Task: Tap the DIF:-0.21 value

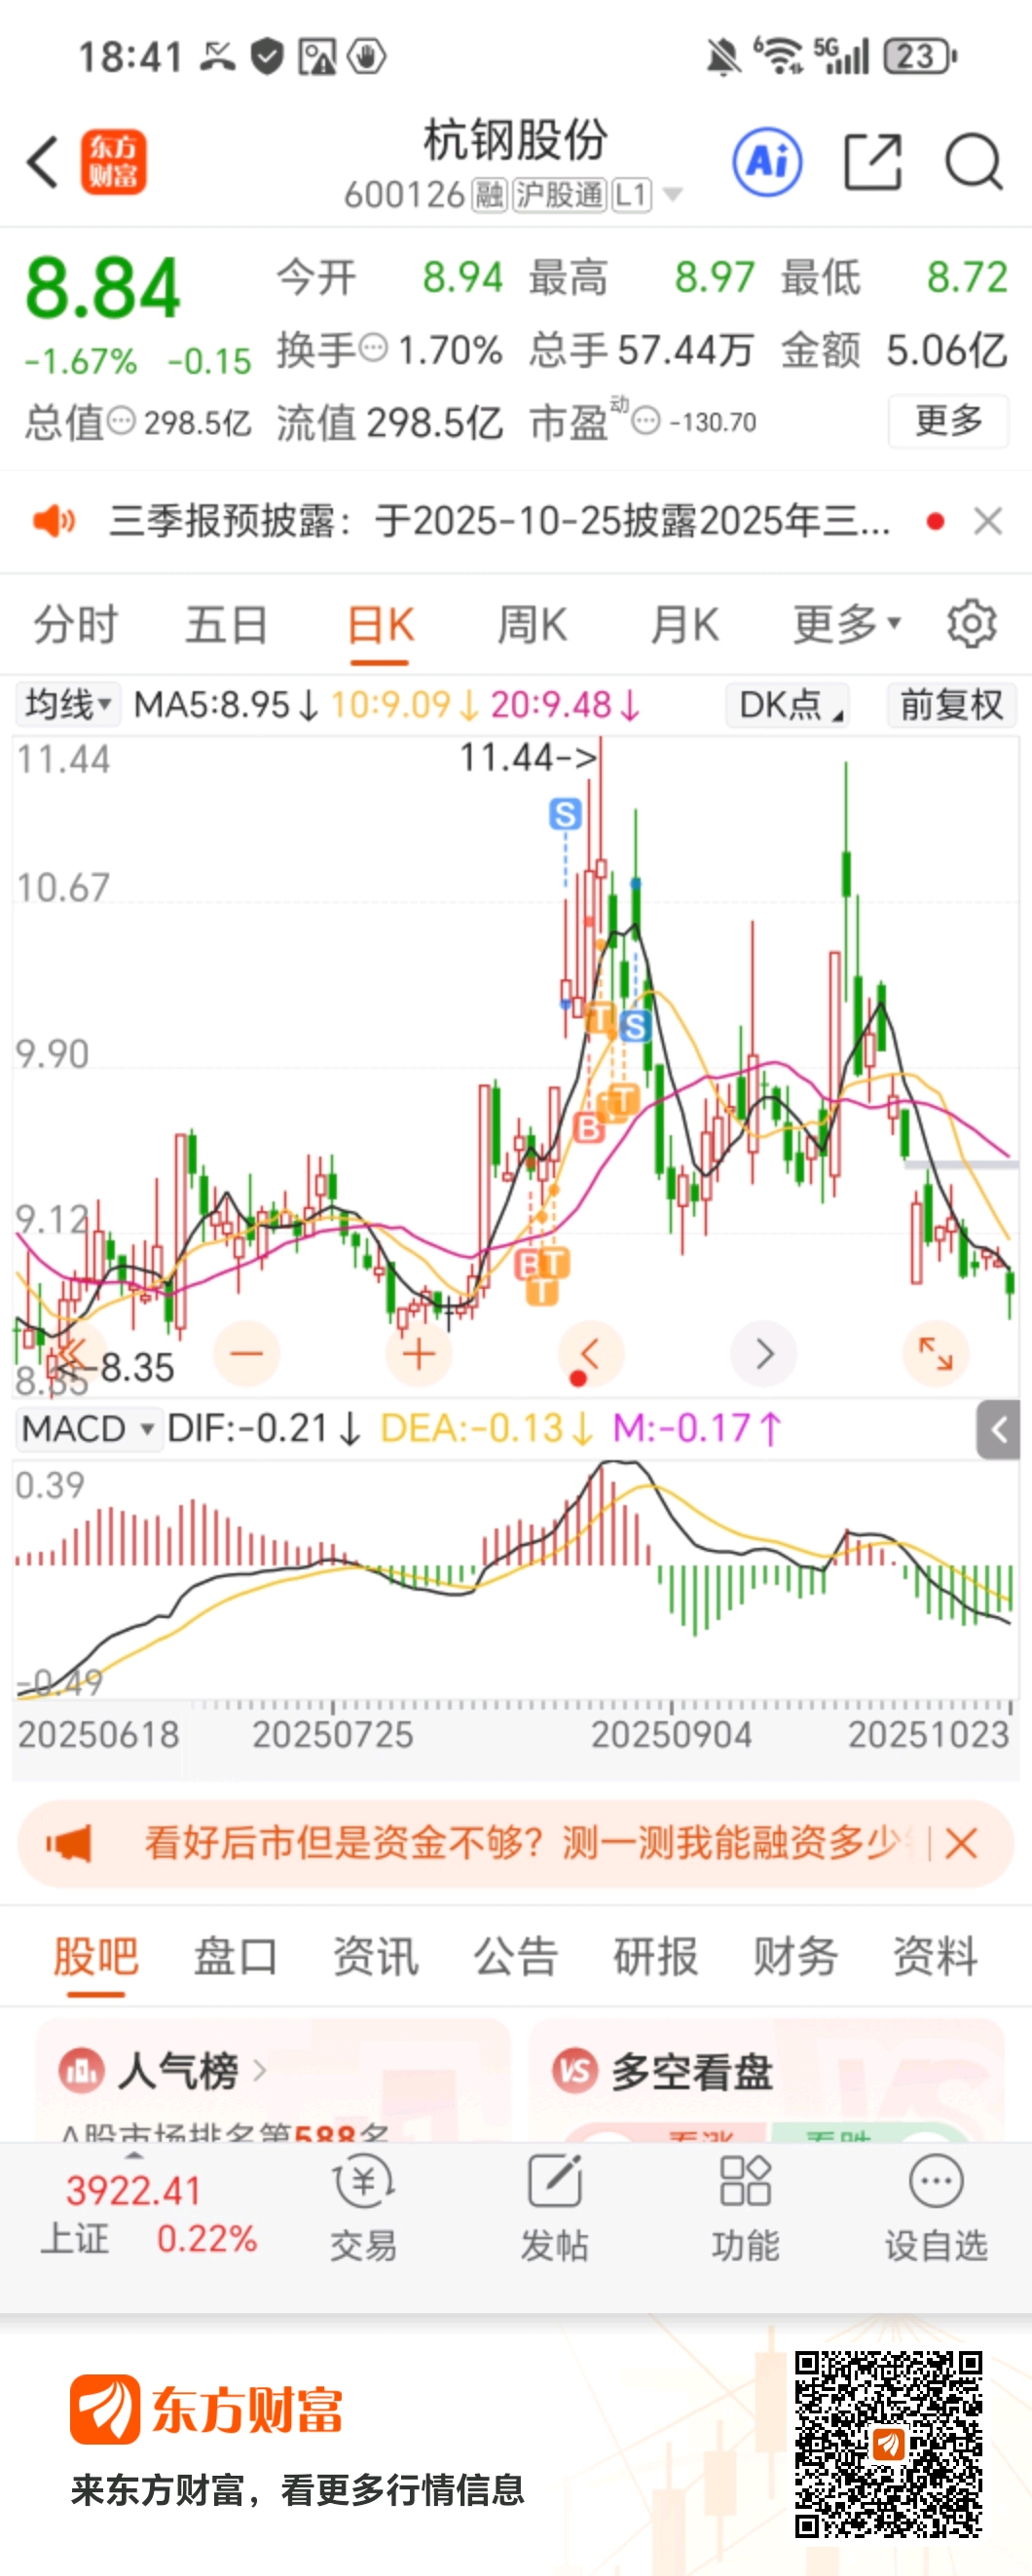Action: pyautogui.click(x=264, y=1429)
